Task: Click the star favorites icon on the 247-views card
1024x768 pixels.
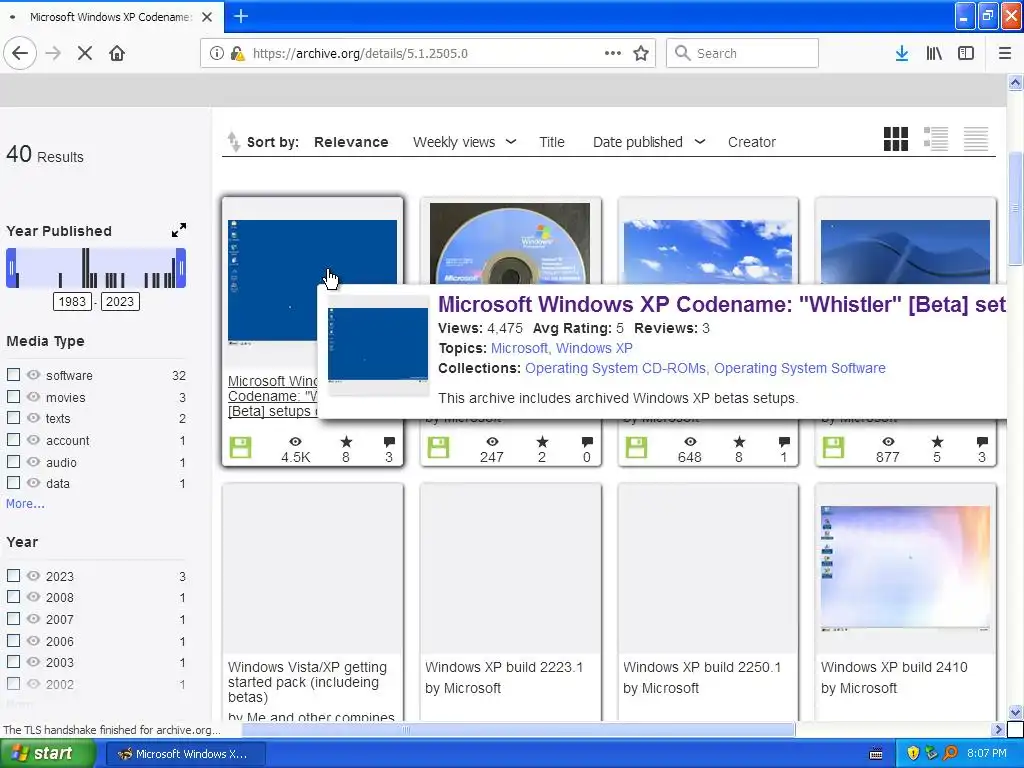Action: tap(542, 442)
